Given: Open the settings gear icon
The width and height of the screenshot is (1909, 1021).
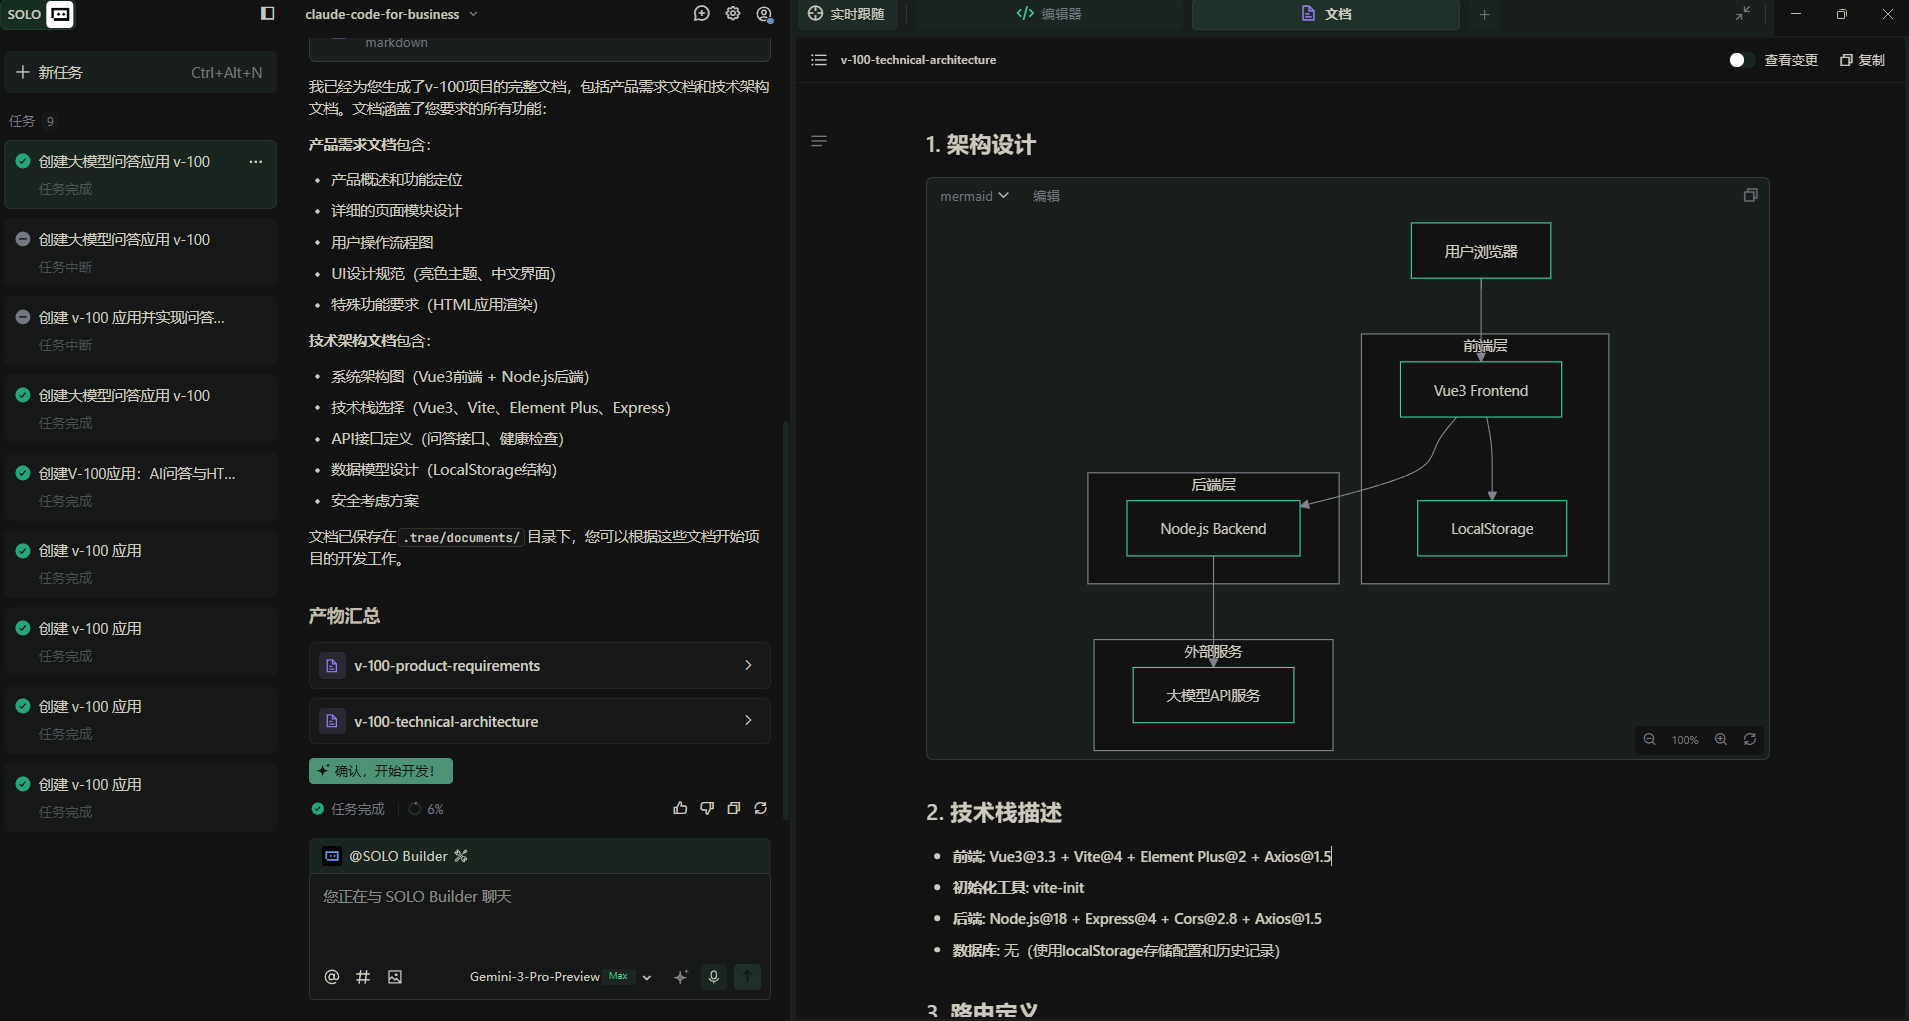Looking at the screenshot, I should (x=733, y=14).
